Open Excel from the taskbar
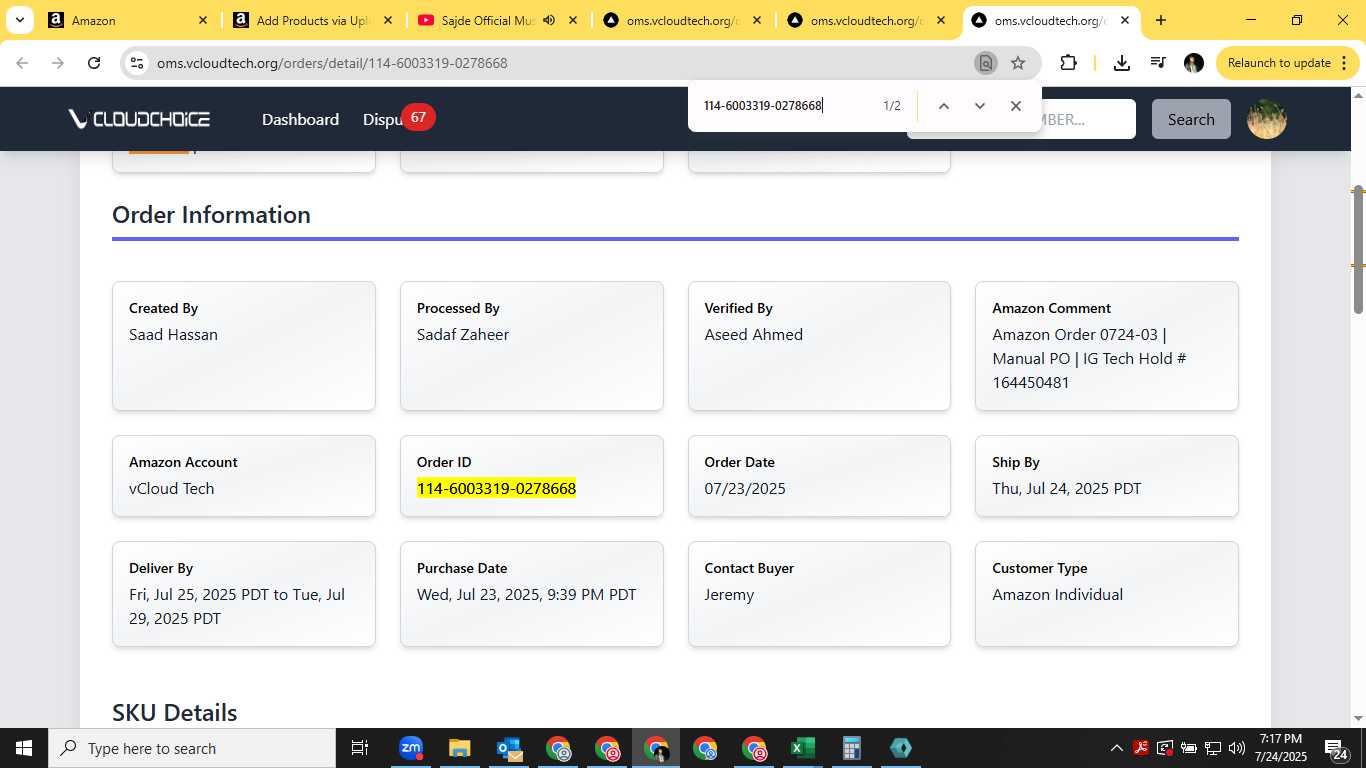1366x768 pixels. coord(802,748)
